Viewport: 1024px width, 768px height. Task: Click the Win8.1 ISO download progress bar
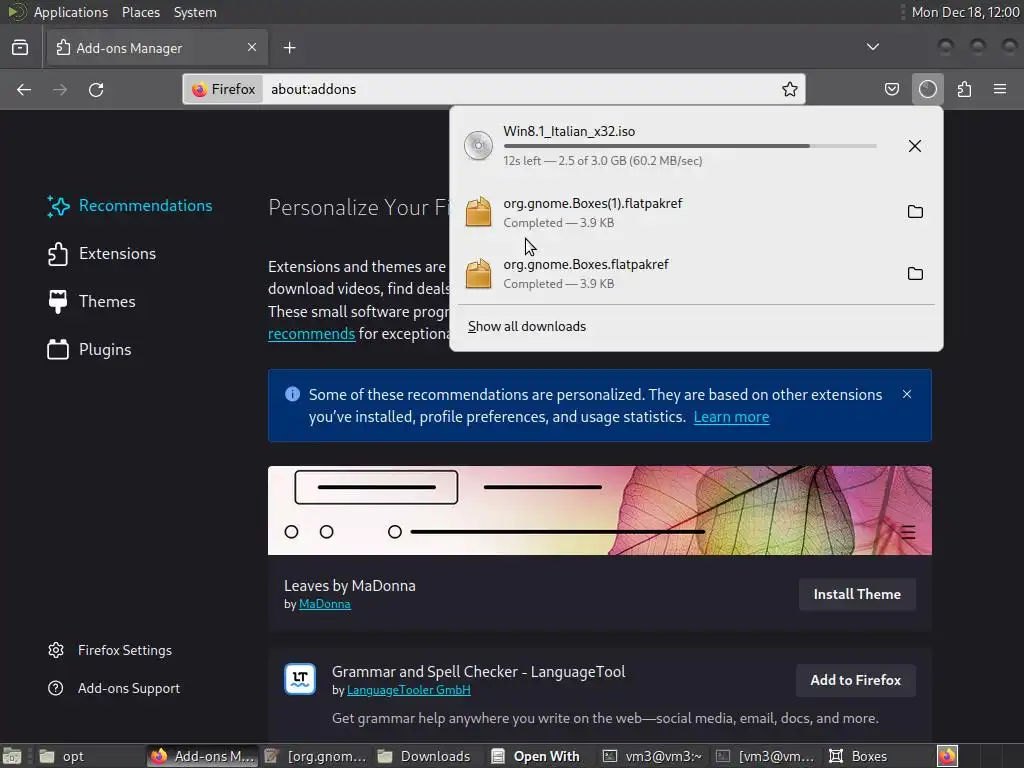pyautogui.click(x=690, y=146)
